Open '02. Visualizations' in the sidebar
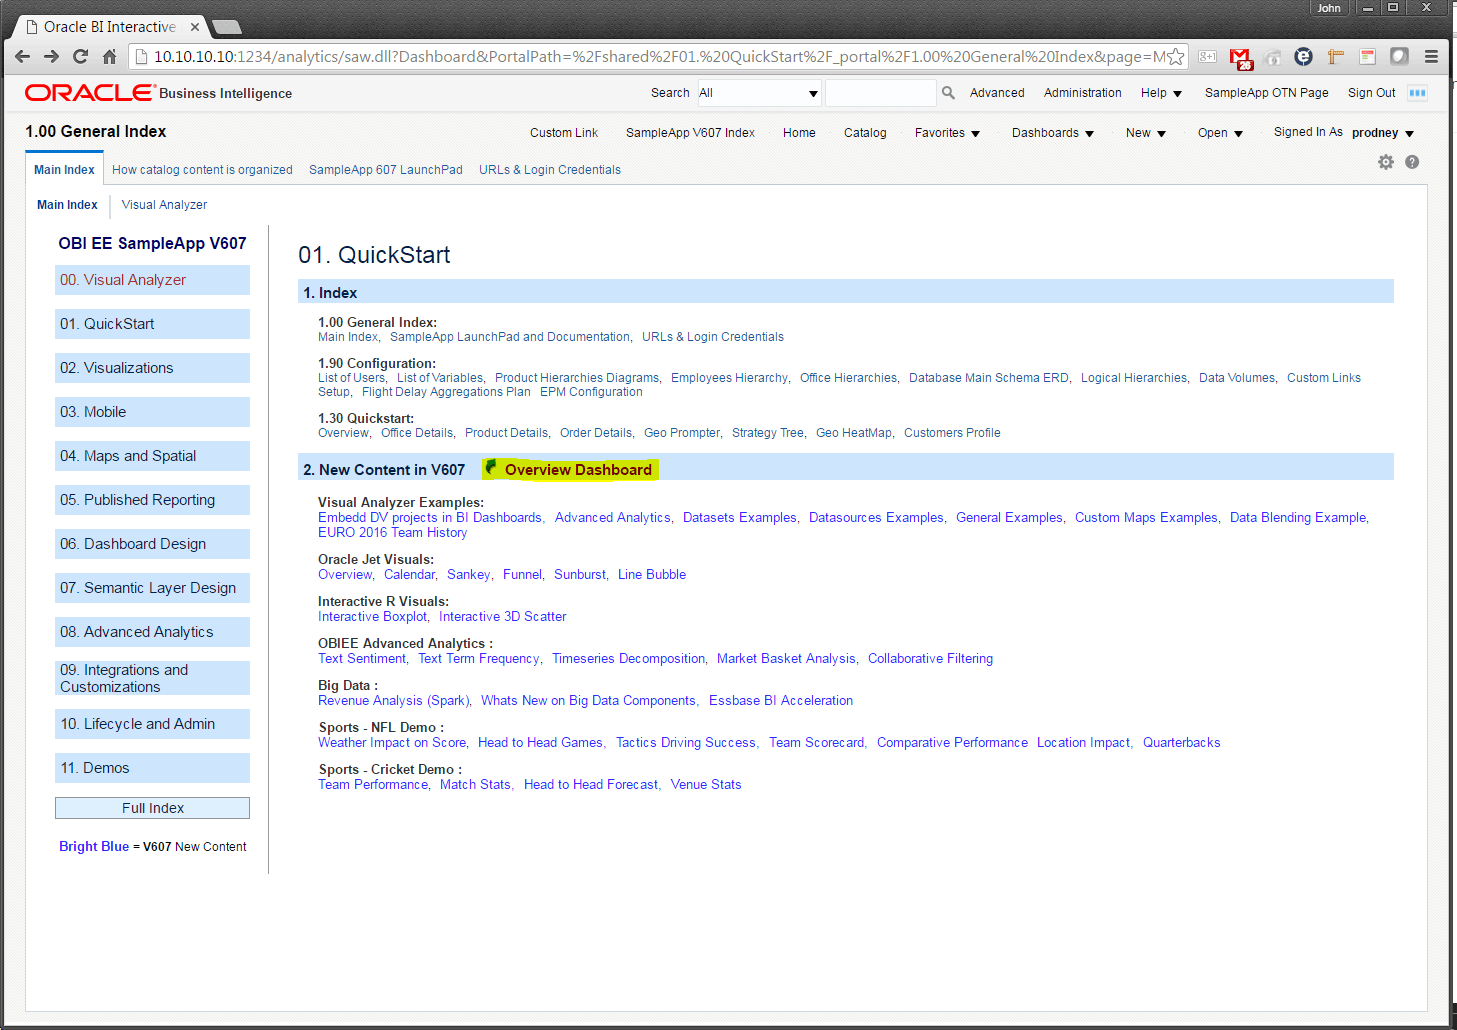This screenshot has width=1457, height=1030. (152, 368)
